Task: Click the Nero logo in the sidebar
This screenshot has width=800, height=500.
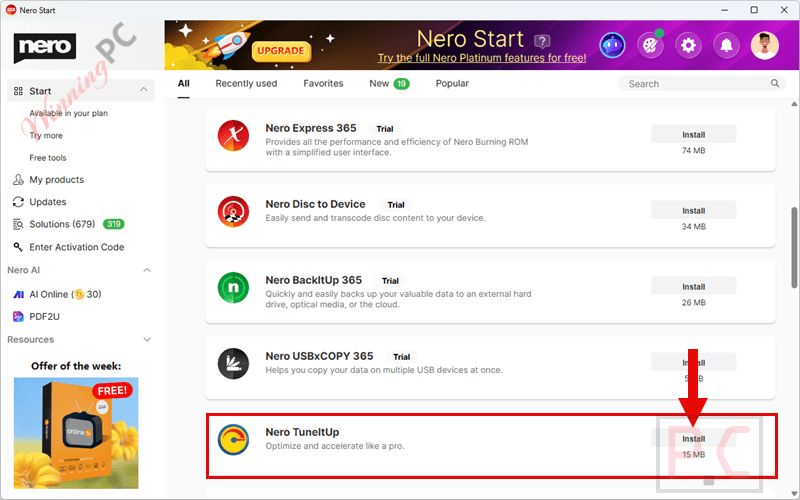Action: (45, 47)
